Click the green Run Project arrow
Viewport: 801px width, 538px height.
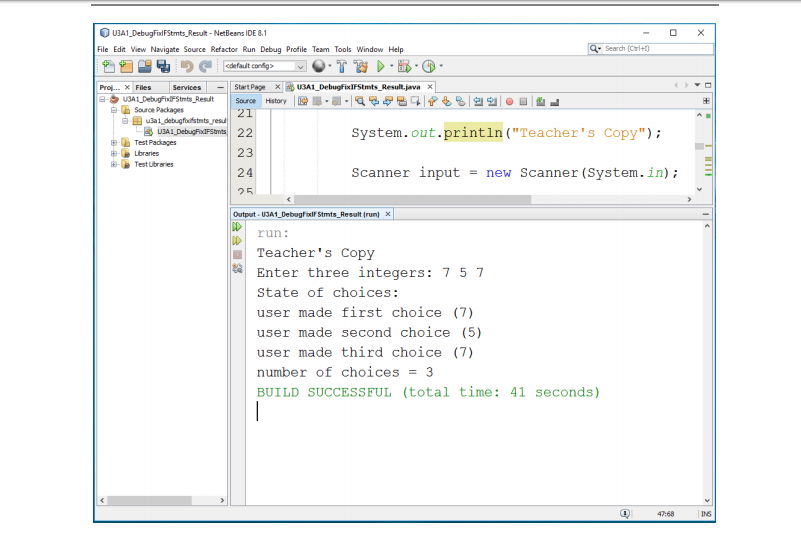[x=381, y=66]
